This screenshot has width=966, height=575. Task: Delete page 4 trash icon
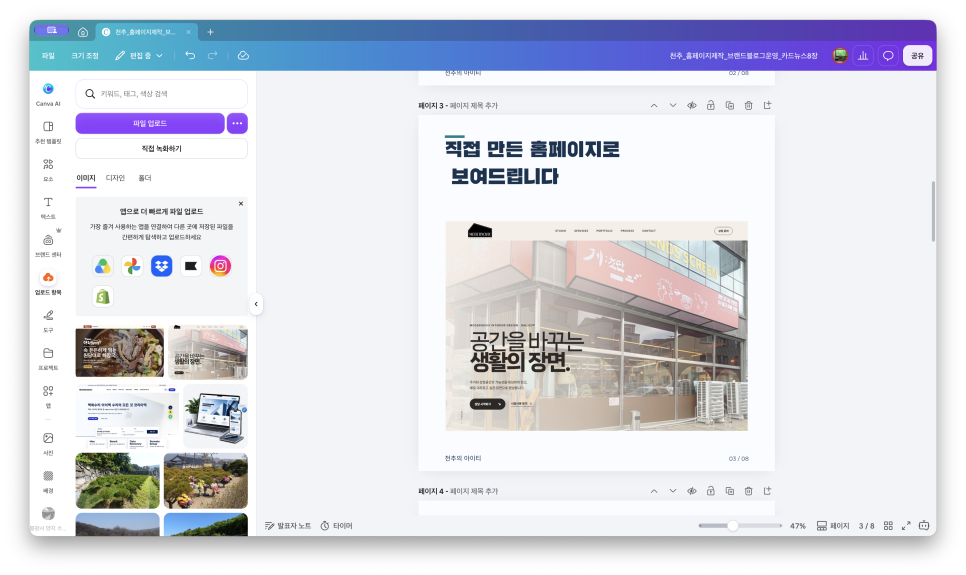[748, 491]
